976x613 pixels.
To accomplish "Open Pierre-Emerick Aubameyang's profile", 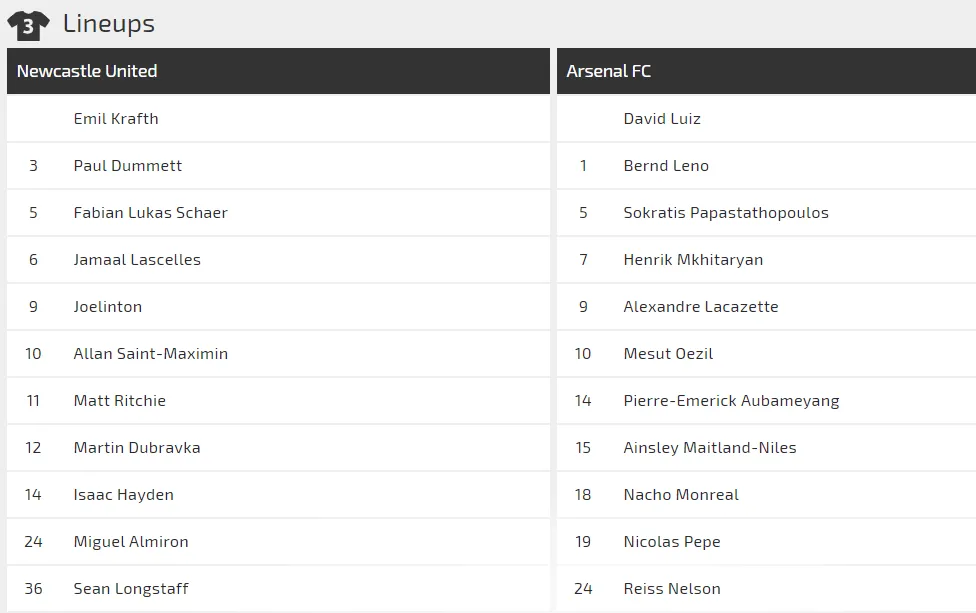I will (x=731, y=401).
